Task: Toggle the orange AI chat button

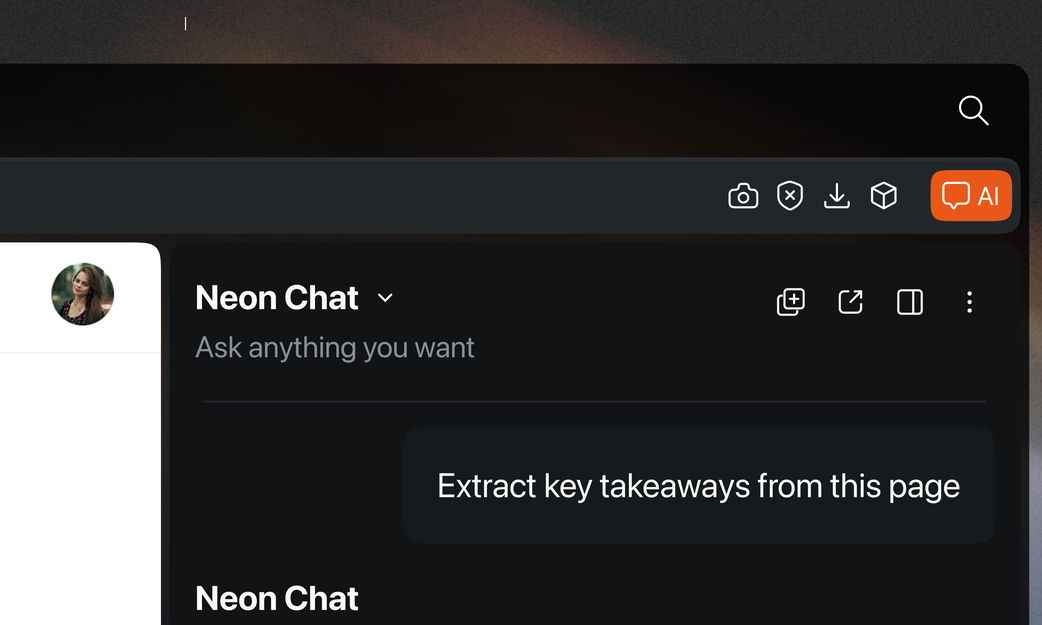Action: [x=971, y=196]
